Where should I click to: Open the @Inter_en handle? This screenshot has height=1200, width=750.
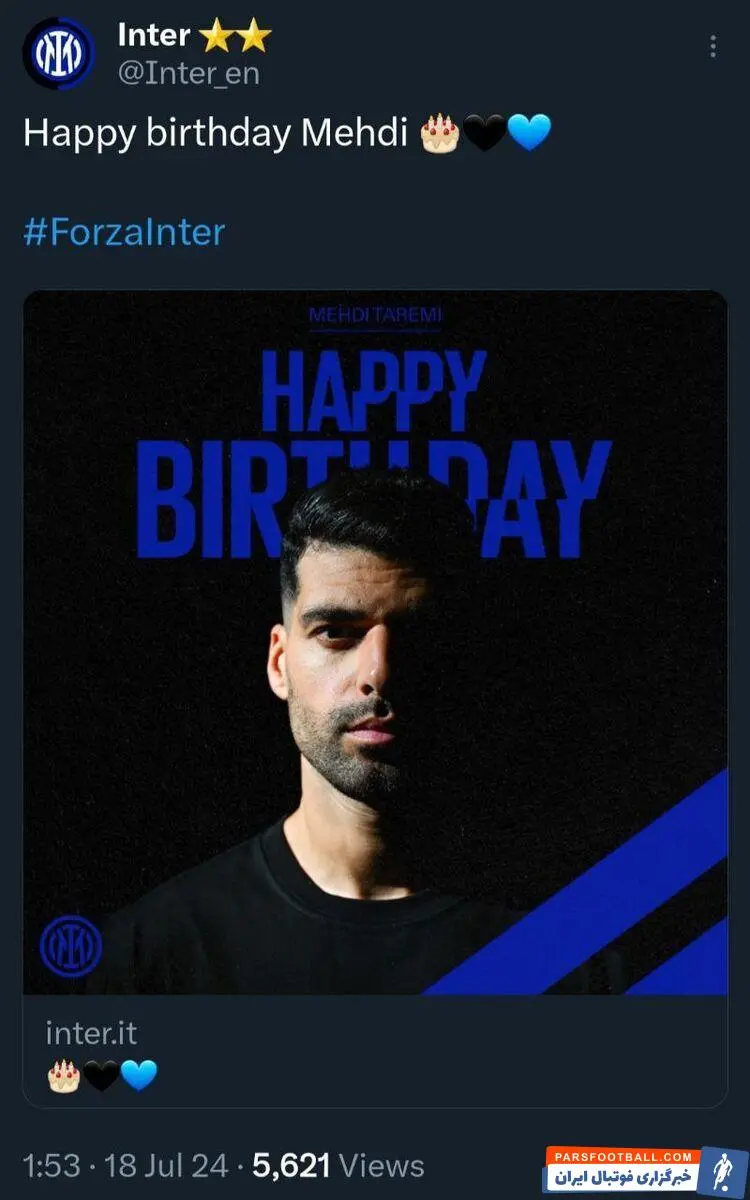click(x=188, y=74)
